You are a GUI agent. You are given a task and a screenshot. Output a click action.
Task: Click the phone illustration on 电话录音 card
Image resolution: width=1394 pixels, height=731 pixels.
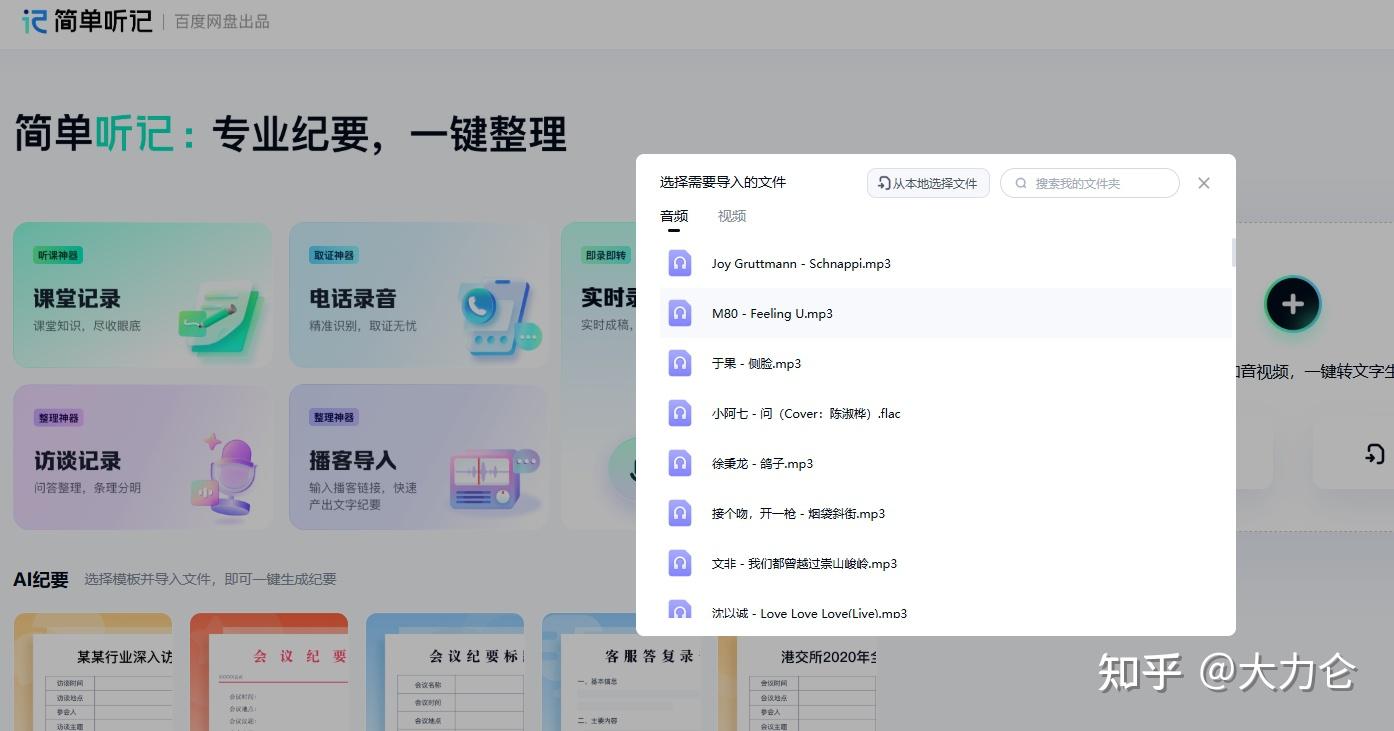(500, 318)
